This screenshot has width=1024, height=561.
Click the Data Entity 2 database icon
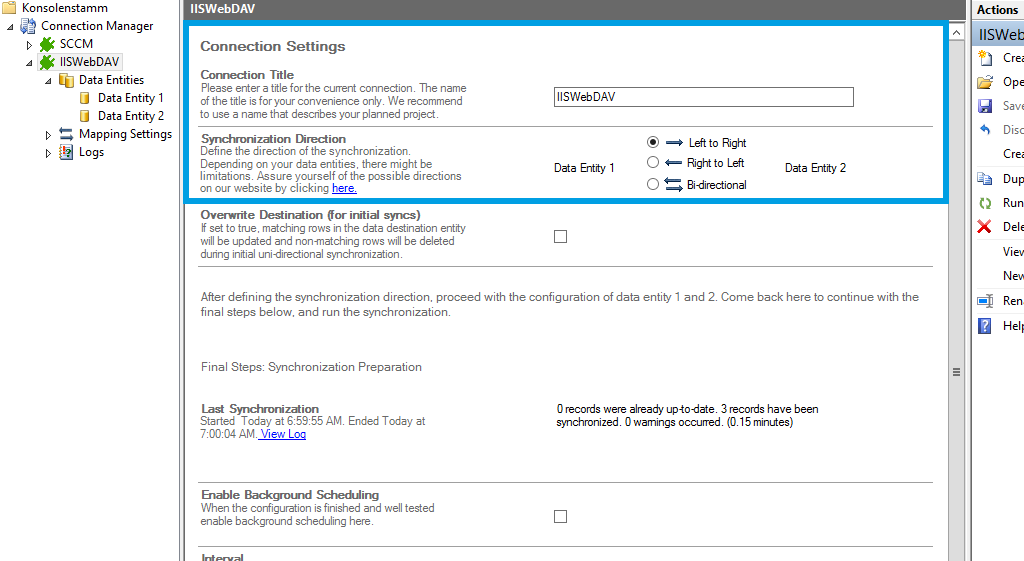[85, 116]
